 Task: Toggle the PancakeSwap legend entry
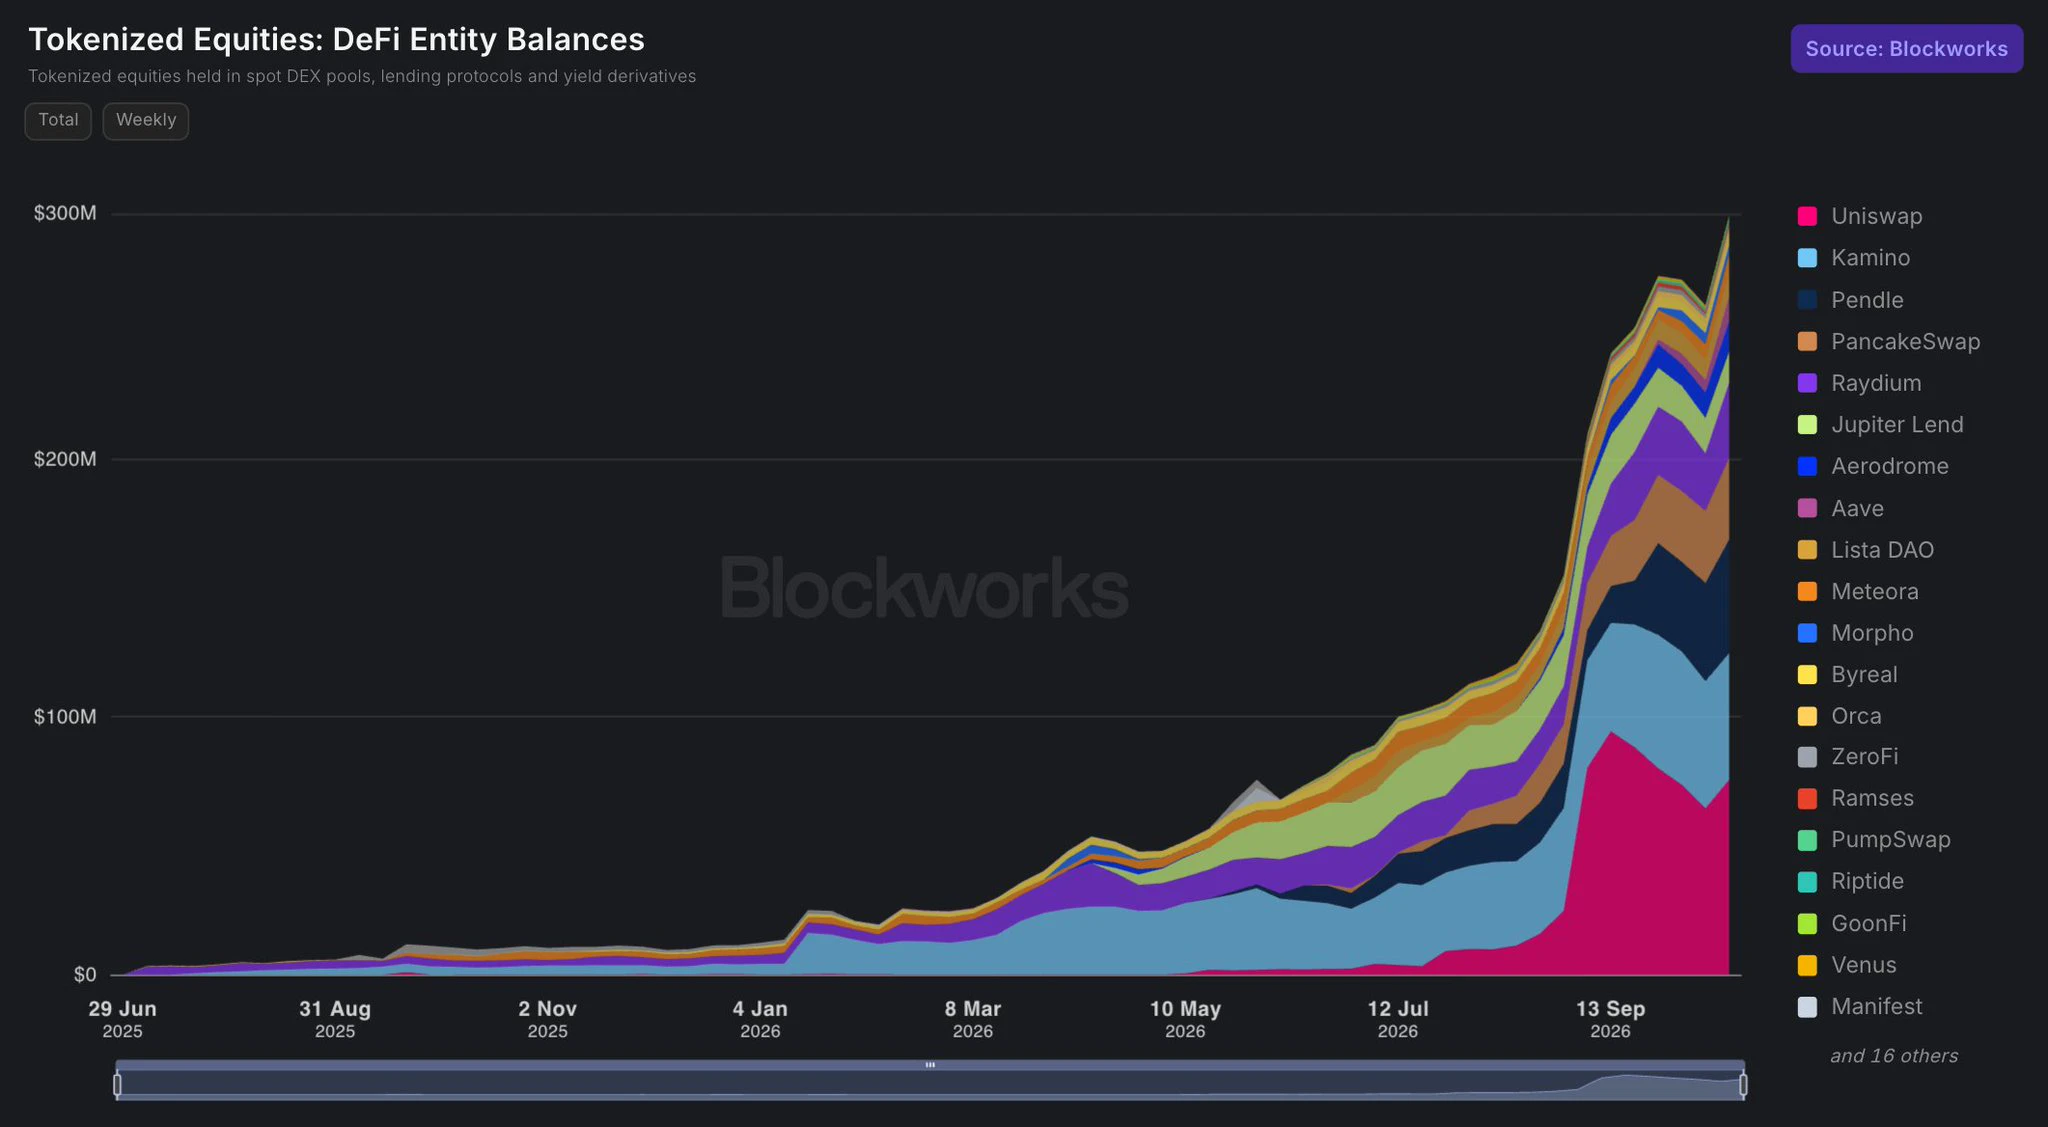[x=1888, y=341]
